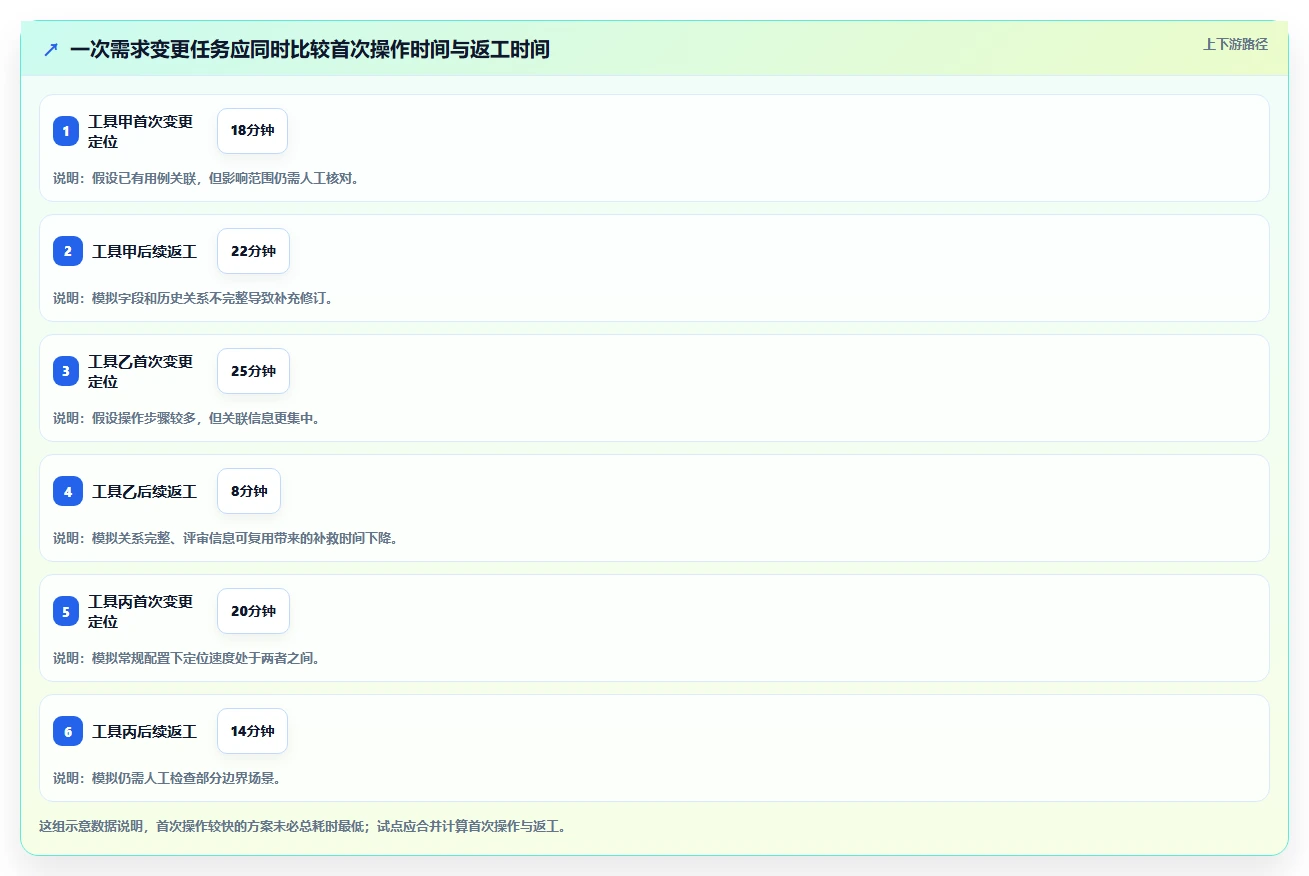Click the 8分钟 time chip
1309x876 pixels.
249,491
